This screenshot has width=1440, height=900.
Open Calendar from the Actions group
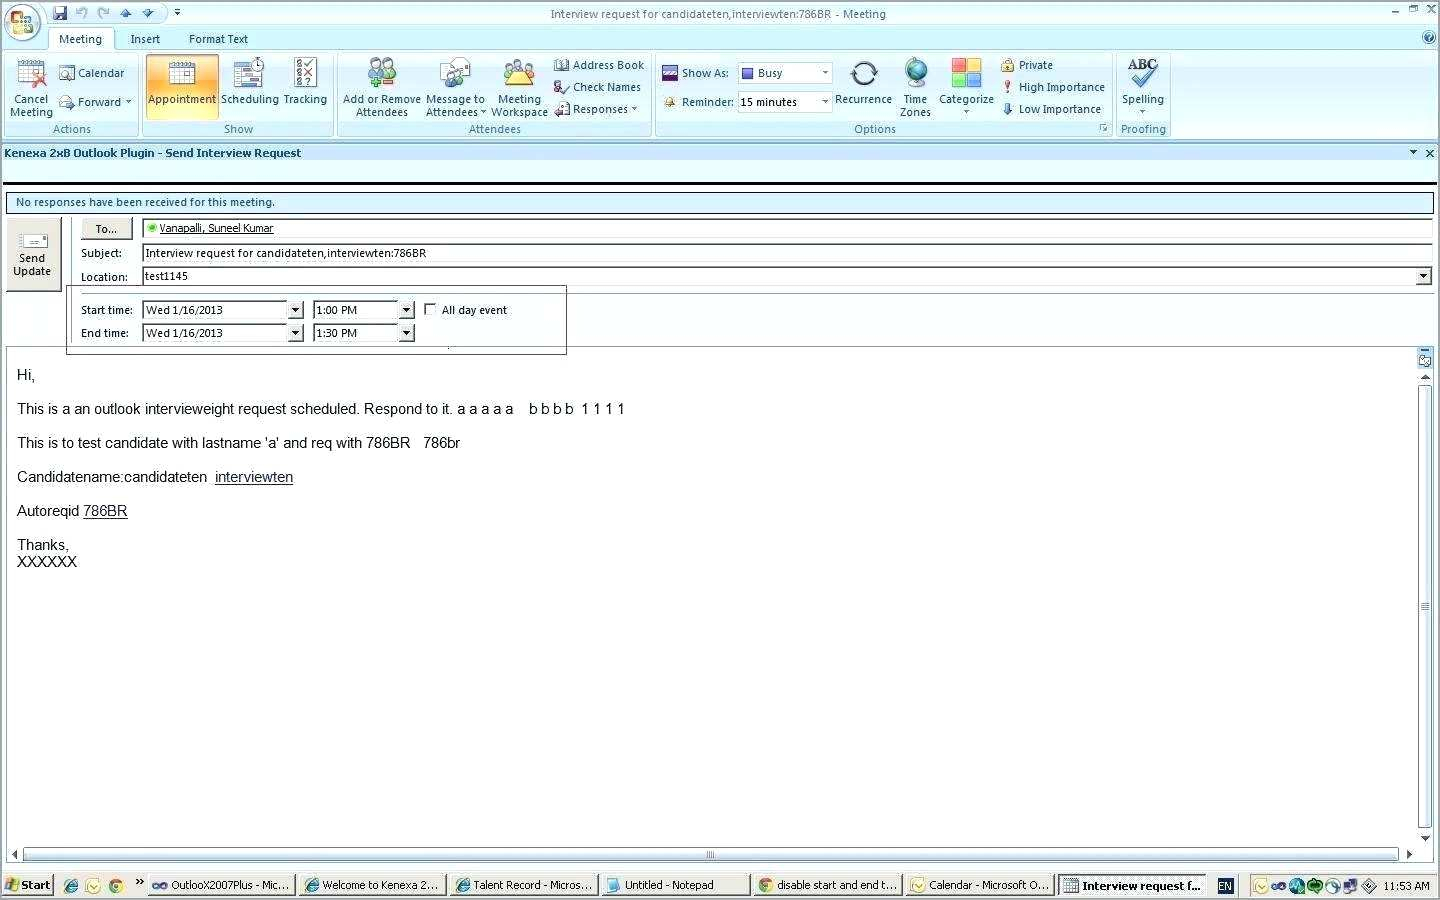[92, 73]
